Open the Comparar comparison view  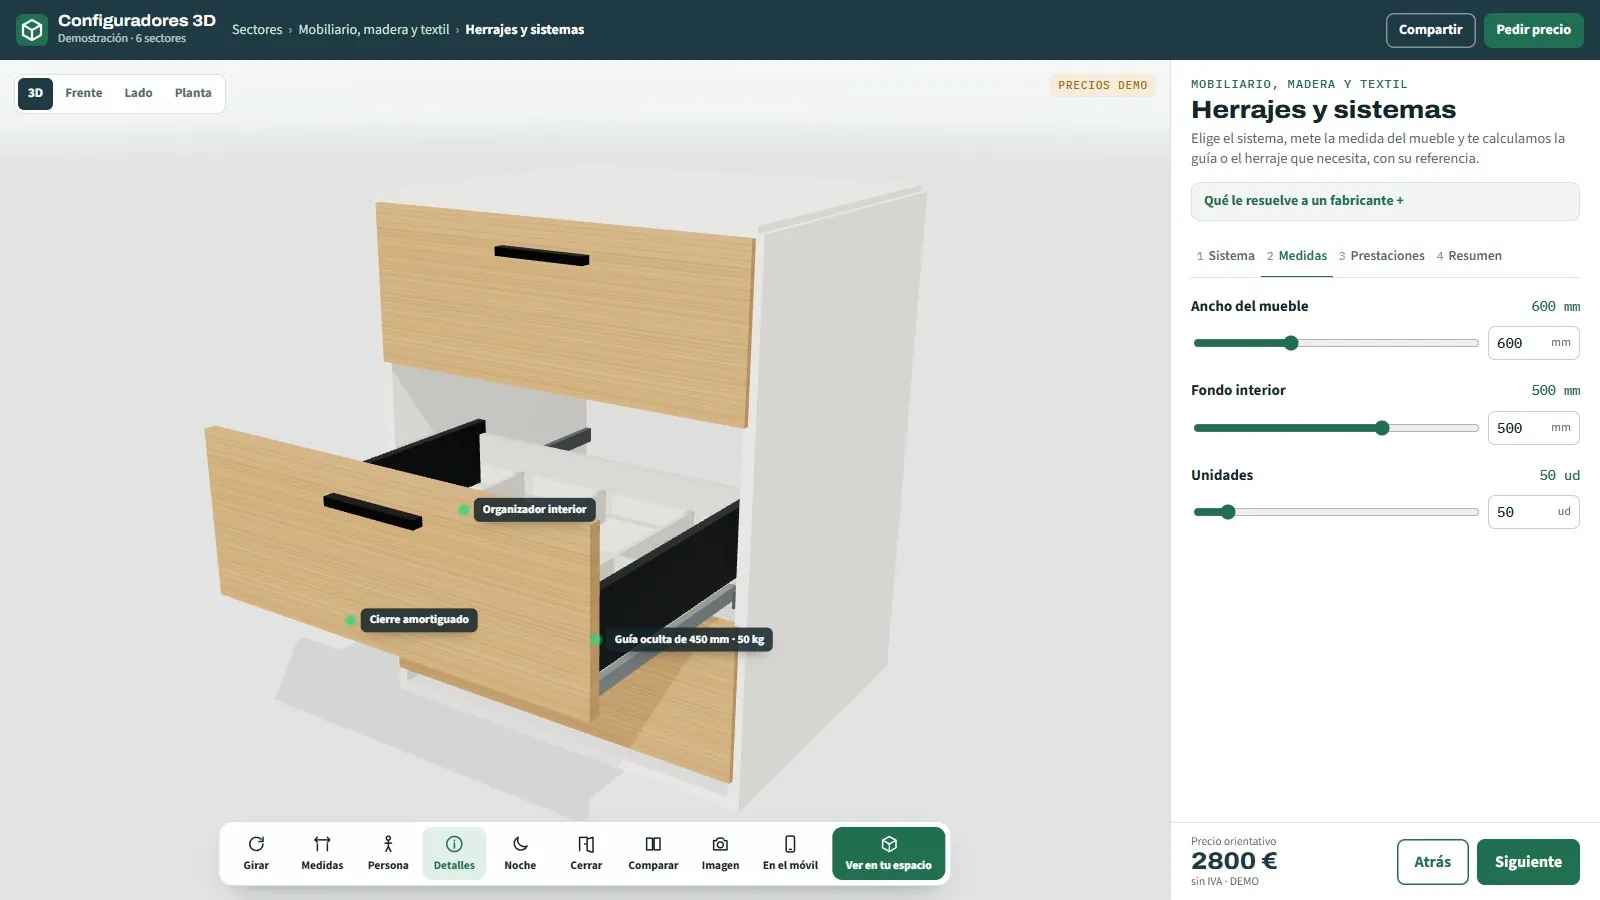point(653,853)
